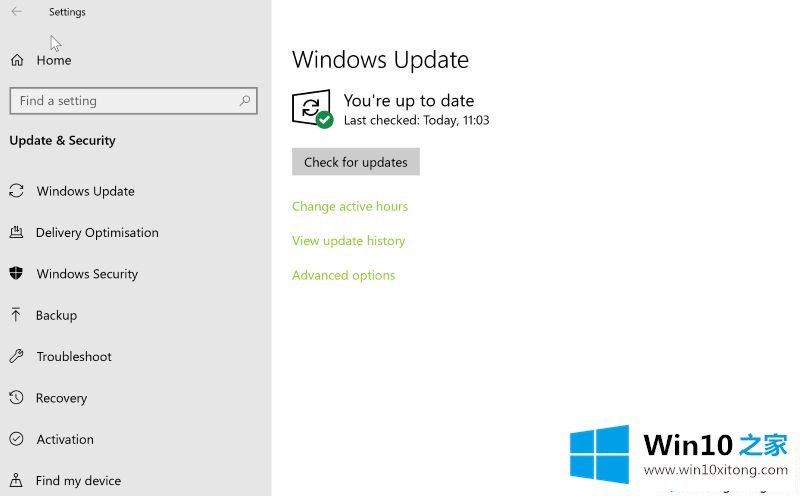
Task: Open the Home settings page icon
Action: pyautogui.click(x=17, y=60)
